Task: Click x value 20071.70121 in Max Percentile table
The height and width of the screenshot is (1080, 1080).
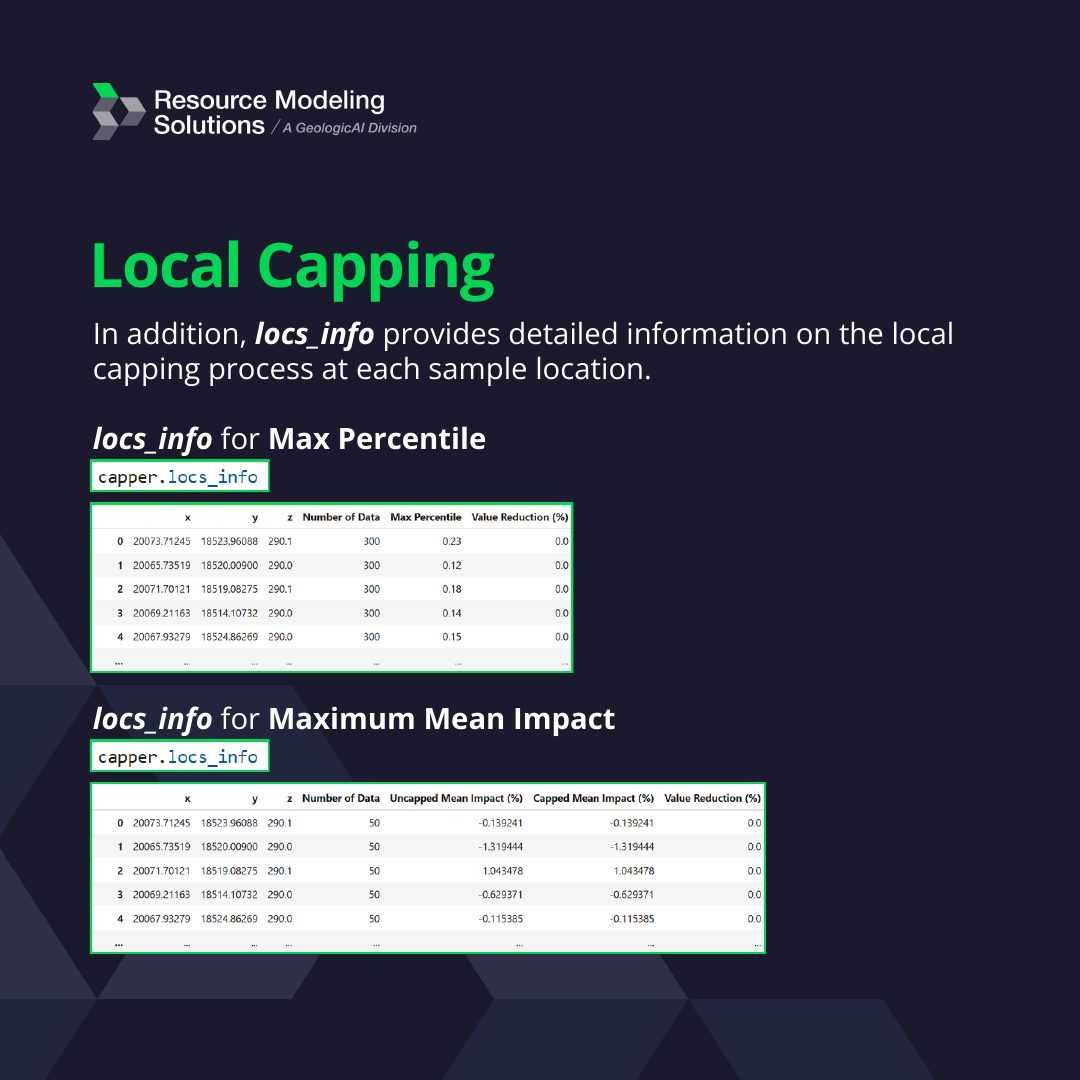Action: coord(161,589)
